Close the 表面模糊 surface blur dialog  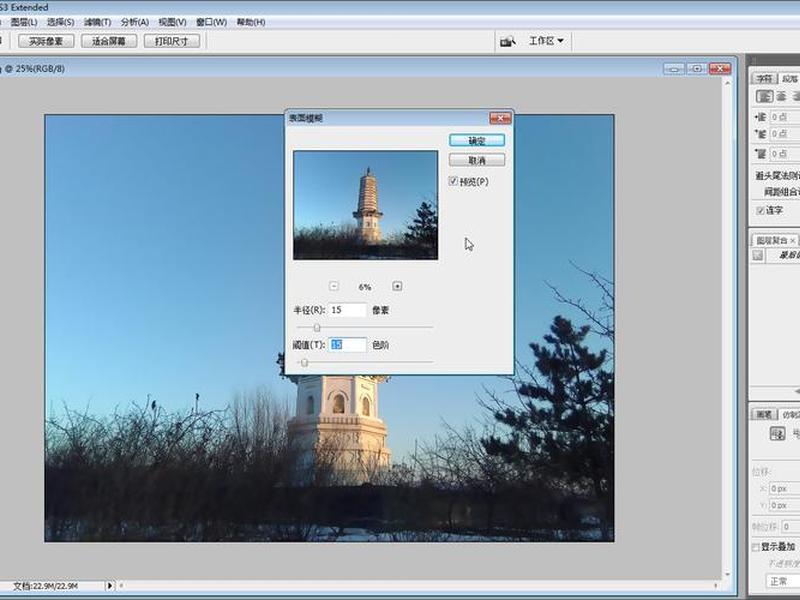[500, 118]
